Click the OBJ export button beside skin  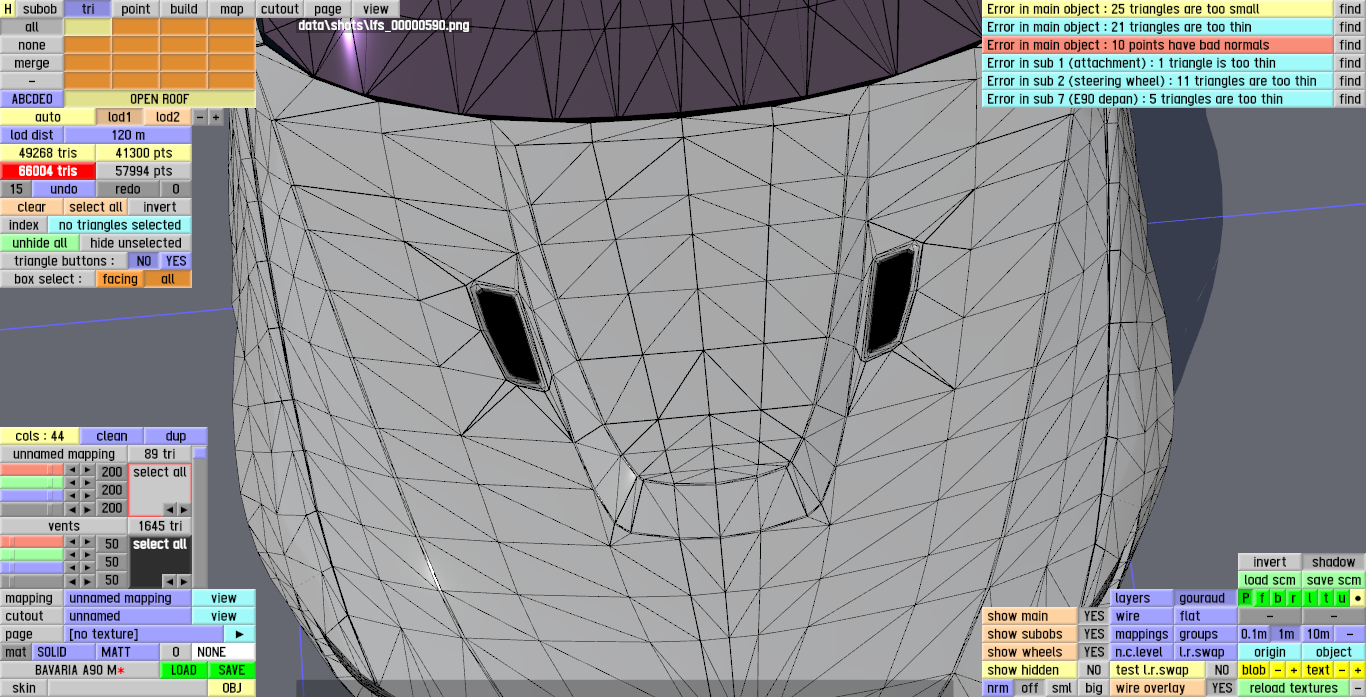231,688
